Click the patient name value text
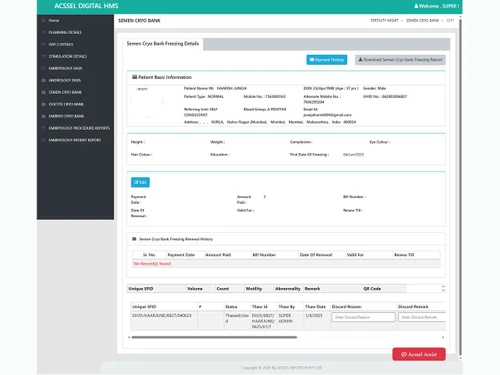 point(232,88)
